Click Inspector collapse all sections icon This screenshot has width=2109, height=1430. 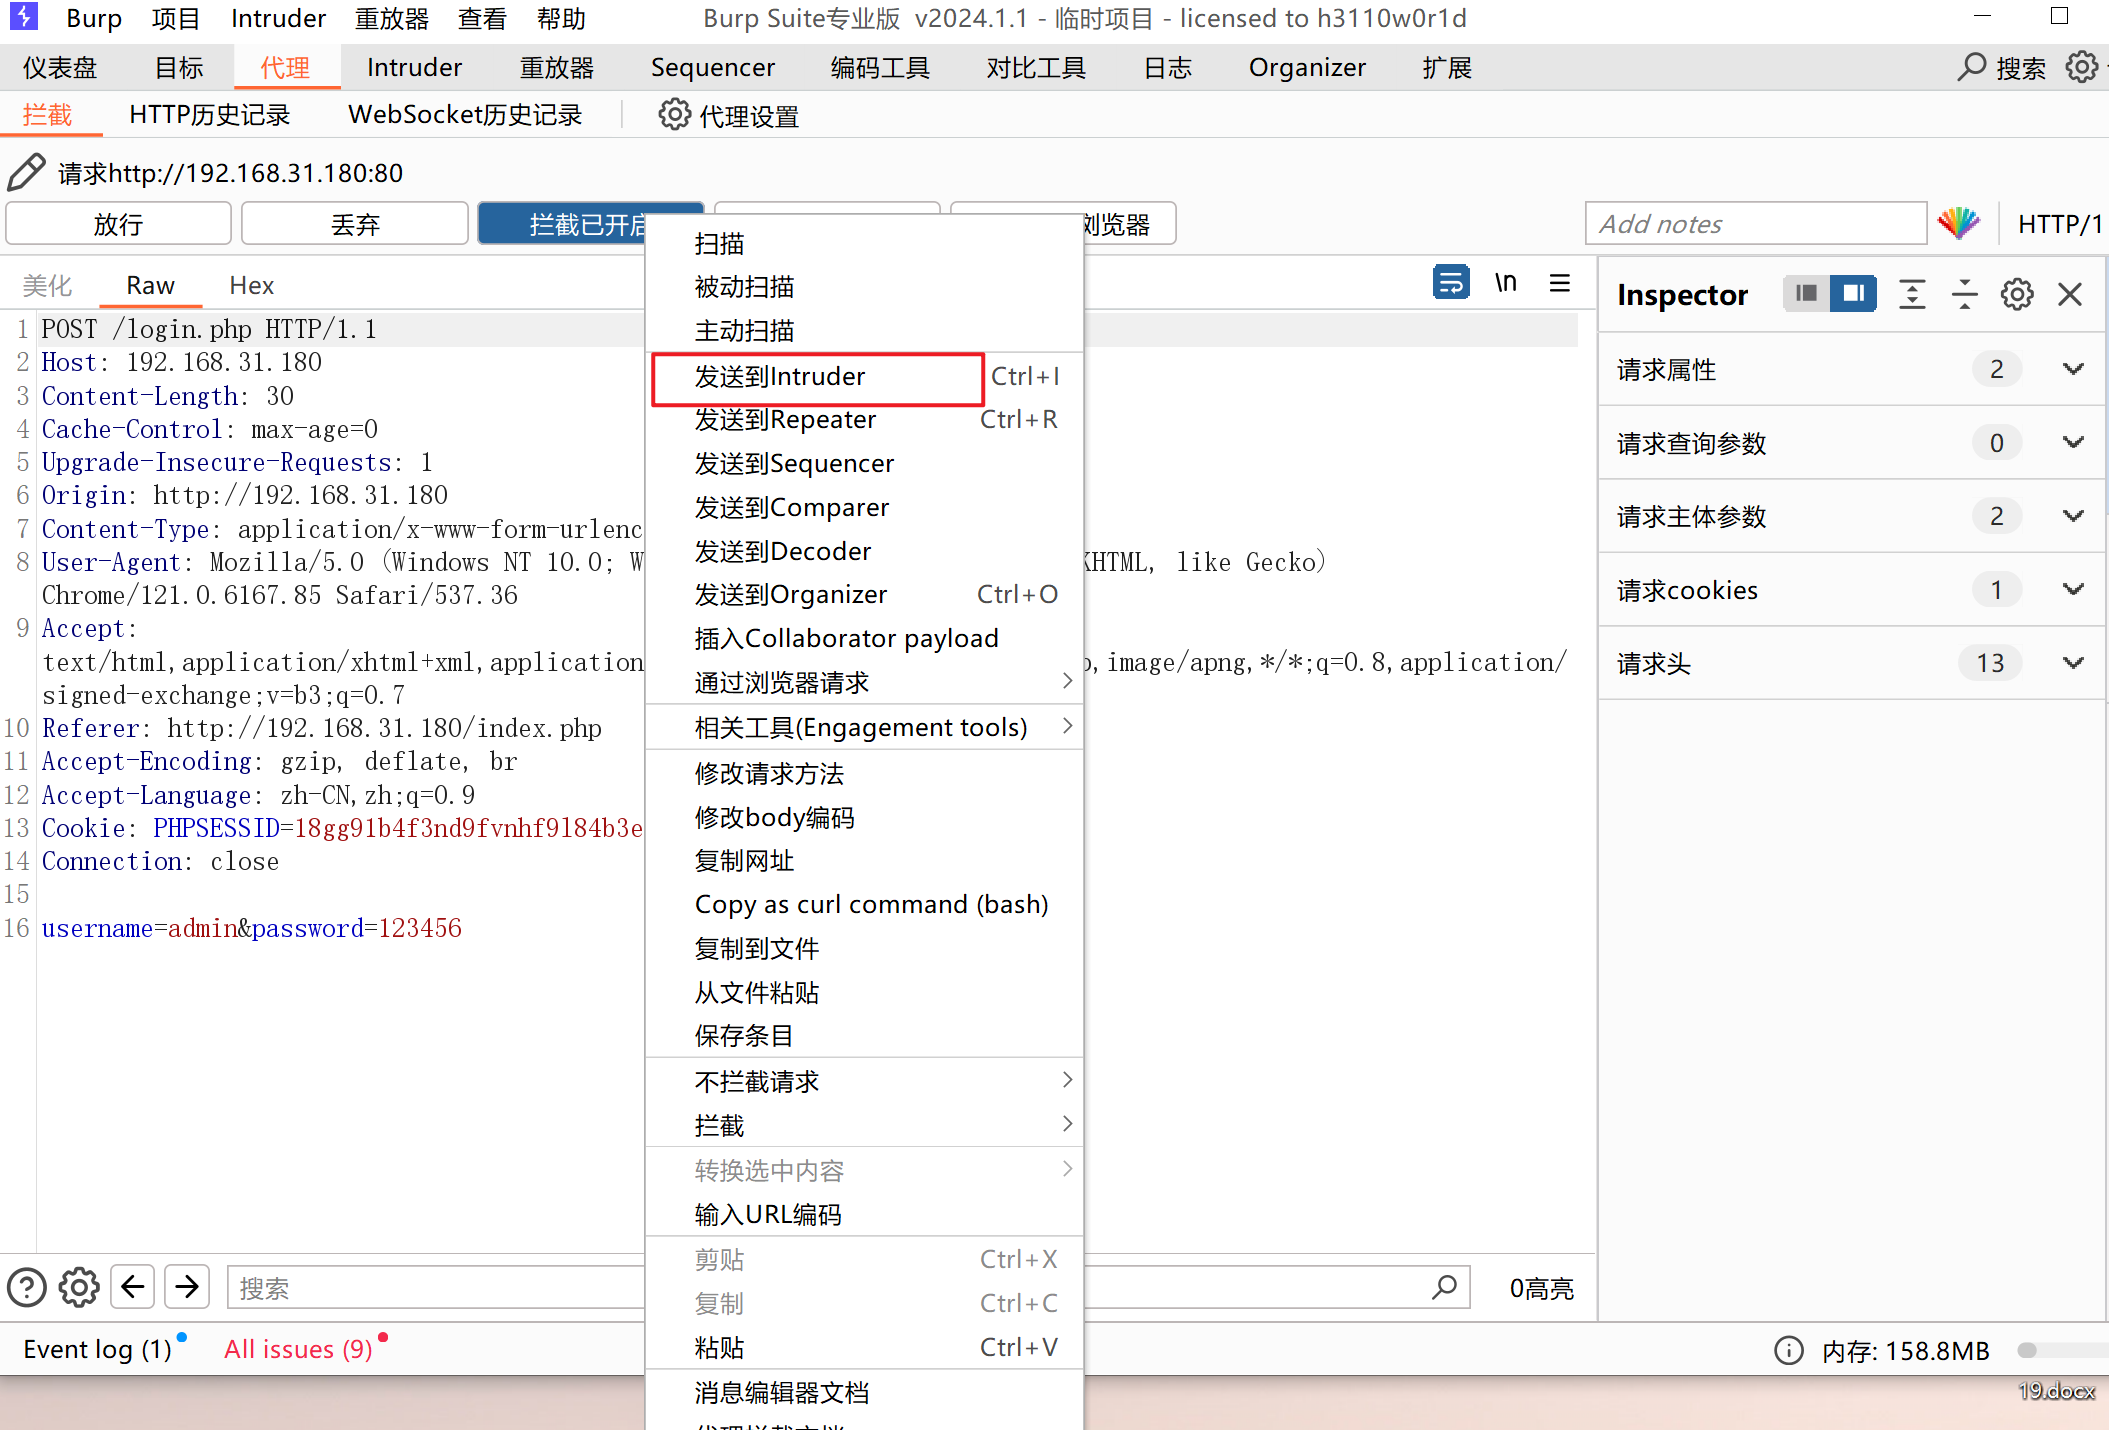[x=1964, y=294]
